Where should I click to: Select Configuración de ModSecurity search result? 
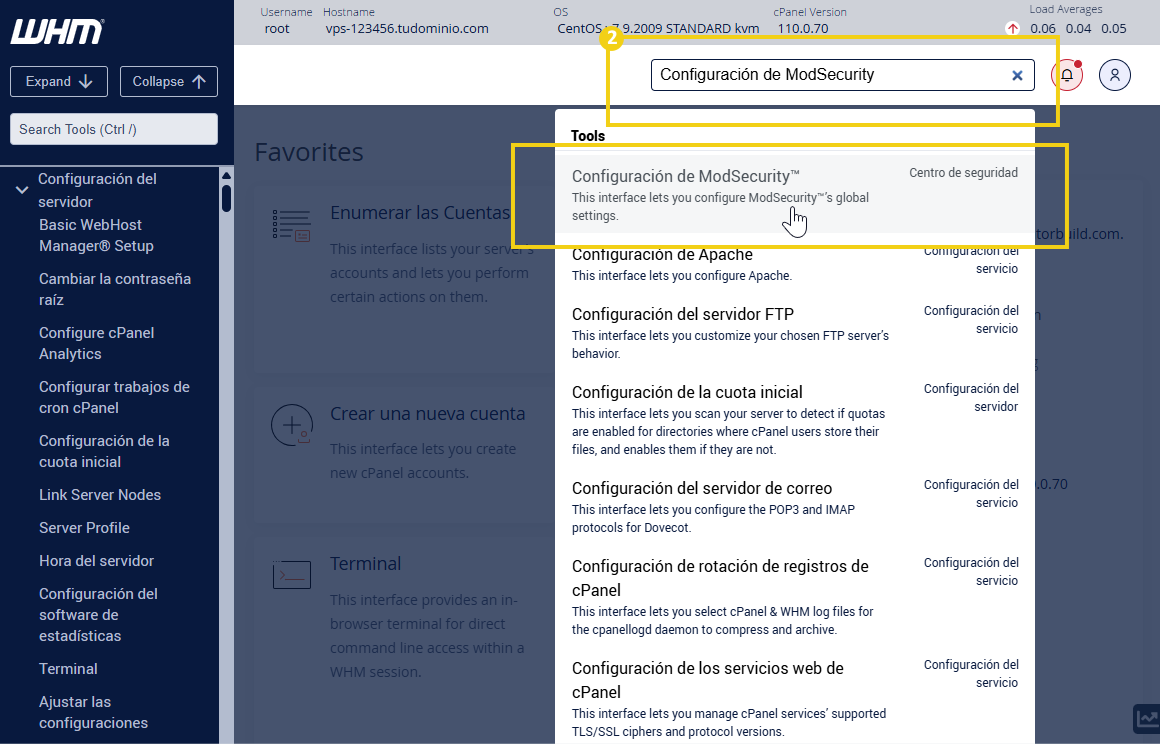click(795, 195)
